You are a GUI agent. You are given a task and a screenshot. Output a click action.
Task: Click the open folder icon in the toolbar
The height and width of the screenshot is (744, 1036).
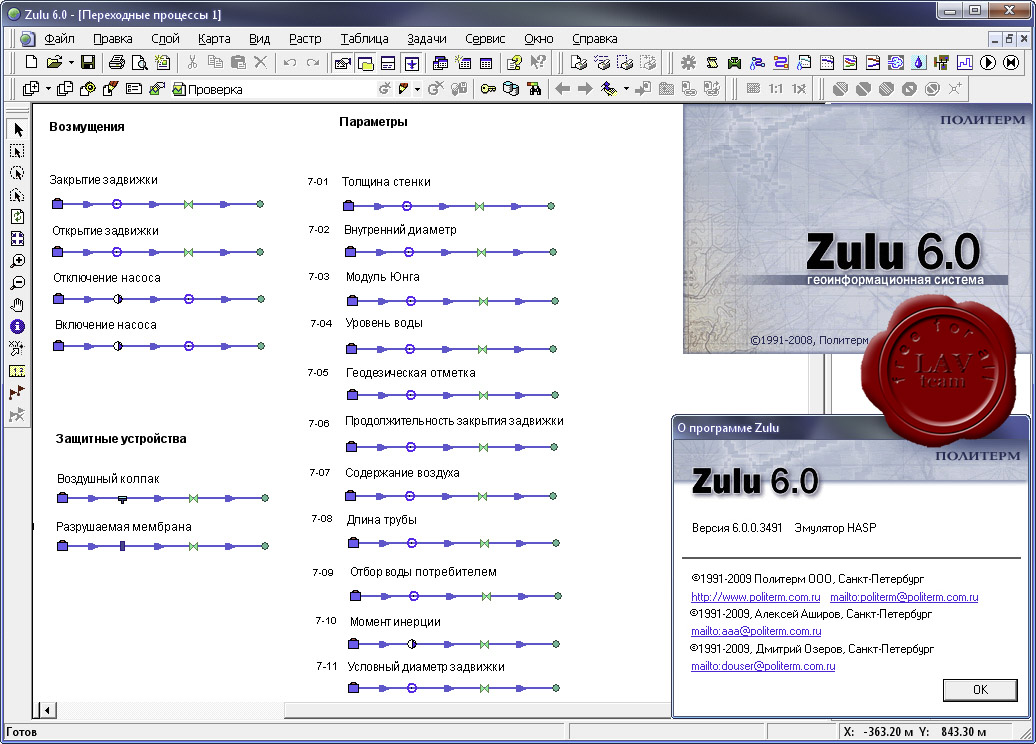54,63
